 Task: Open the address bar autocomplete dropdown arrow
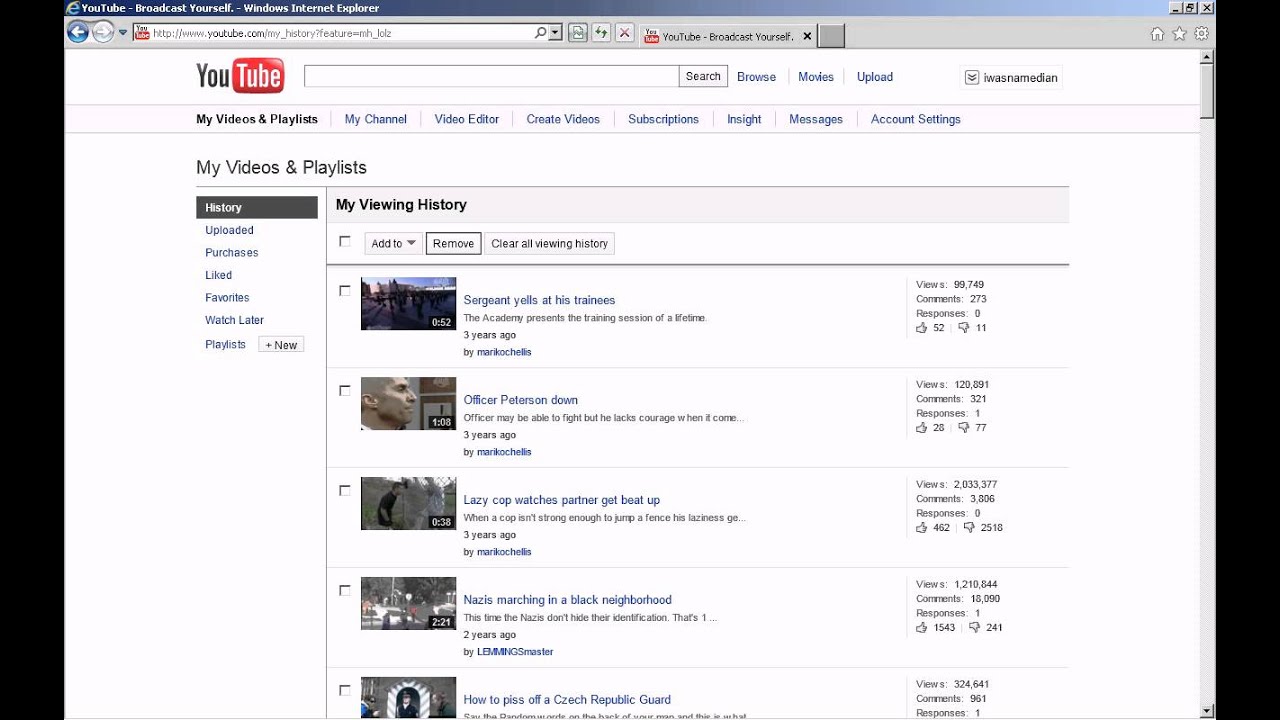click(555, 33)
